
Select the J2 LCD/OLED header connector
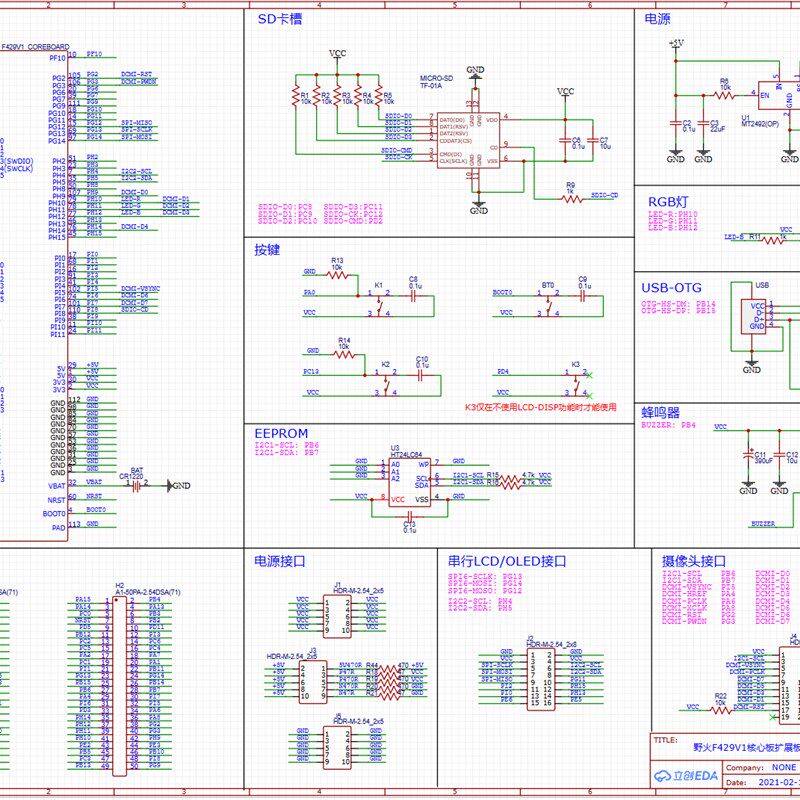click(x=541, y=679)
